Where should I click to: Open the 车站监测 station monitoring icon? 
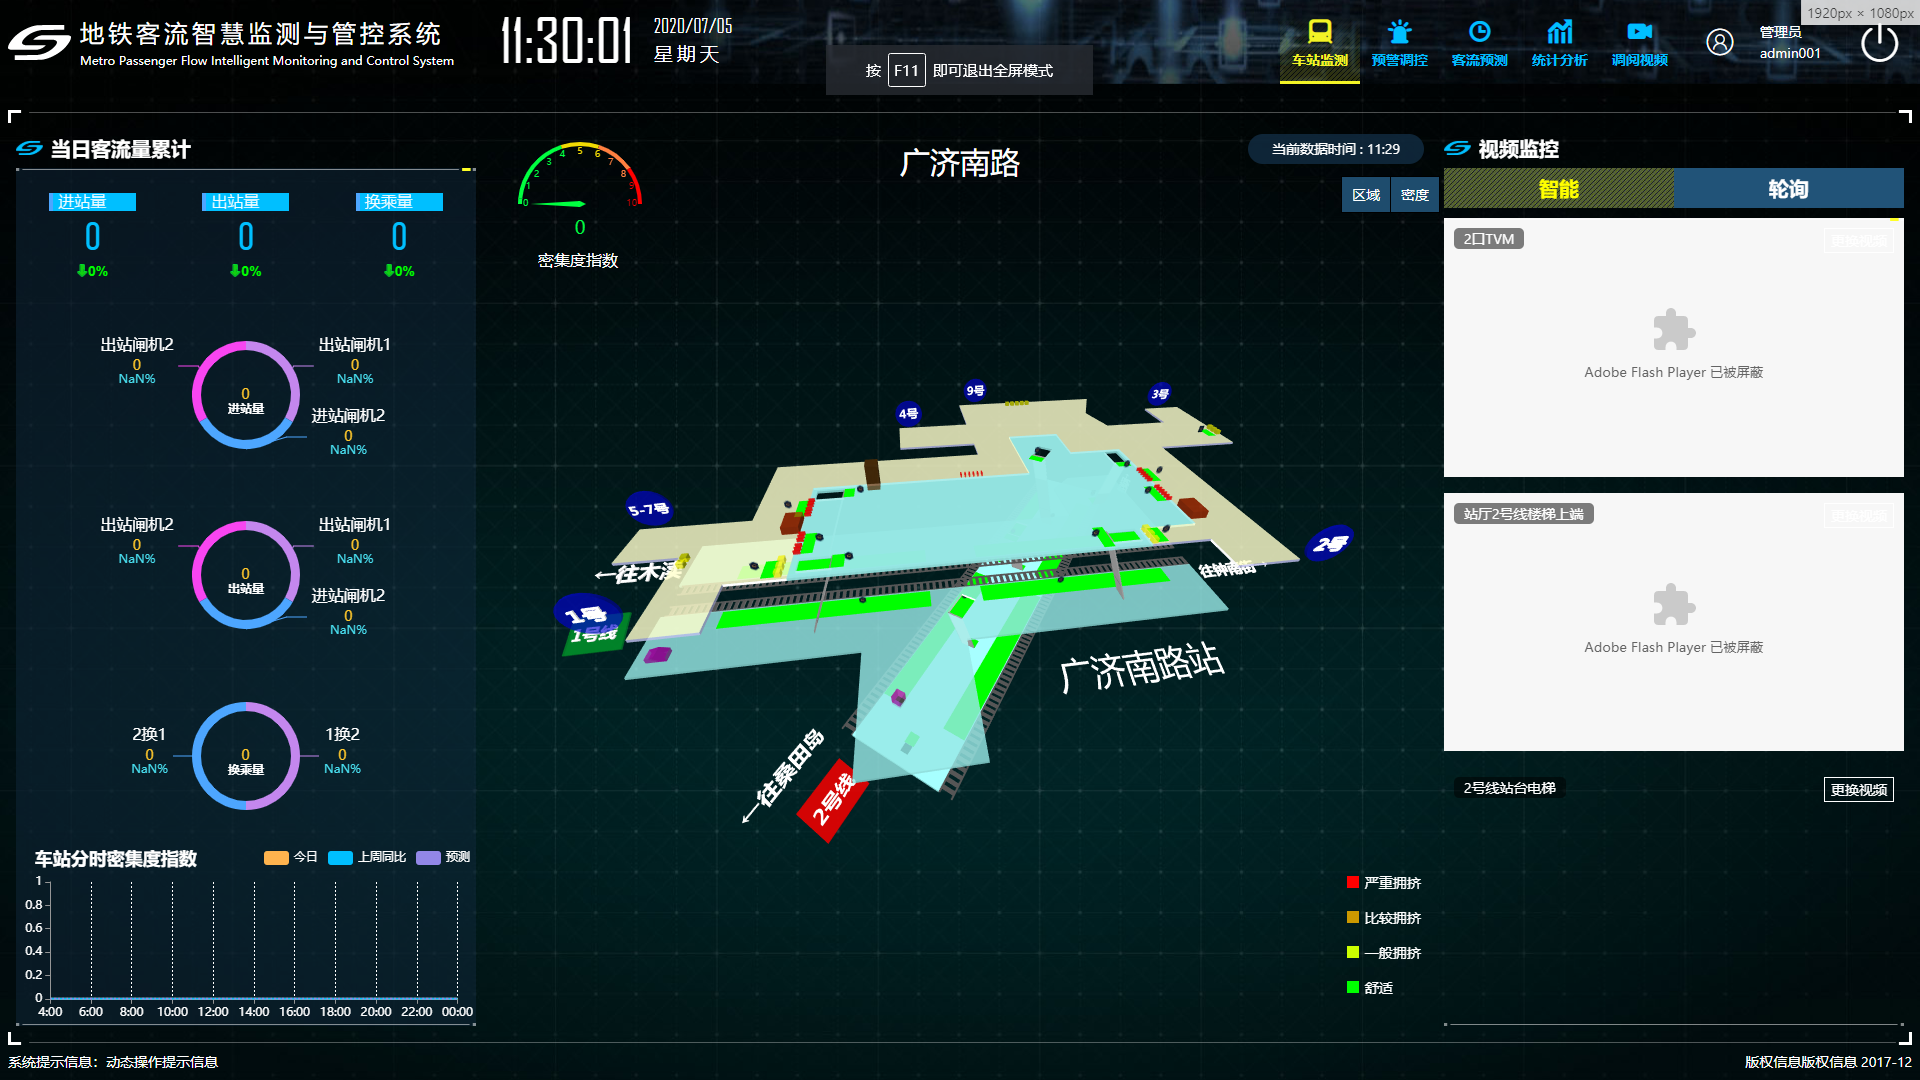point(1319,33)
